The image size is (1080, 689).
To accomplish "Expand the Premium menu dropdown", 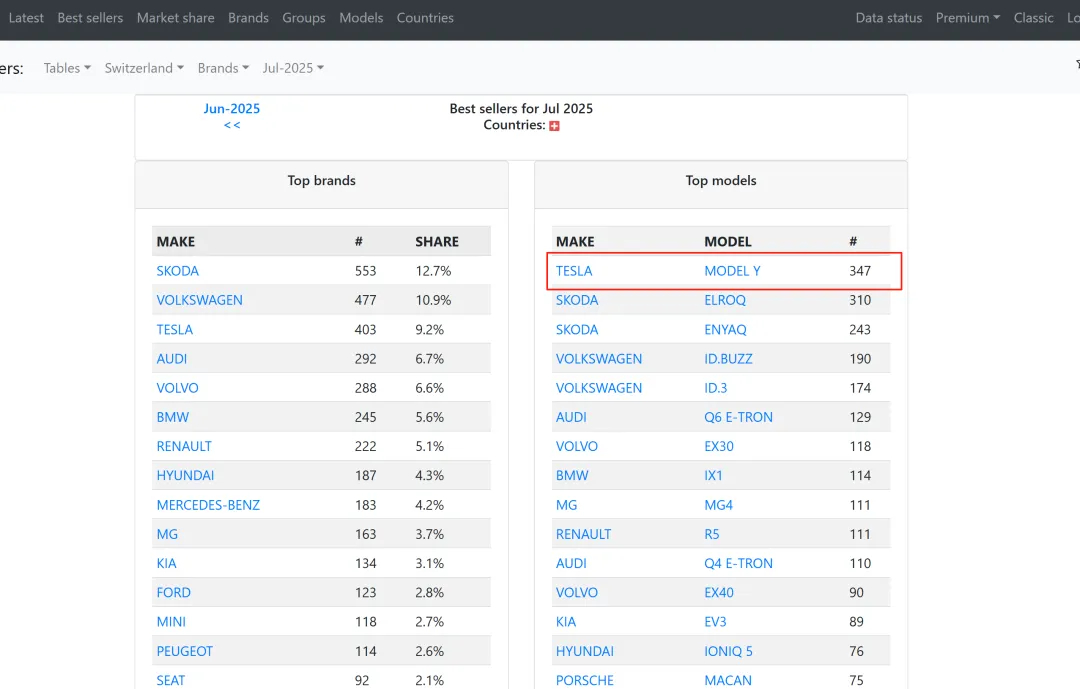I will tap(968, 18).
